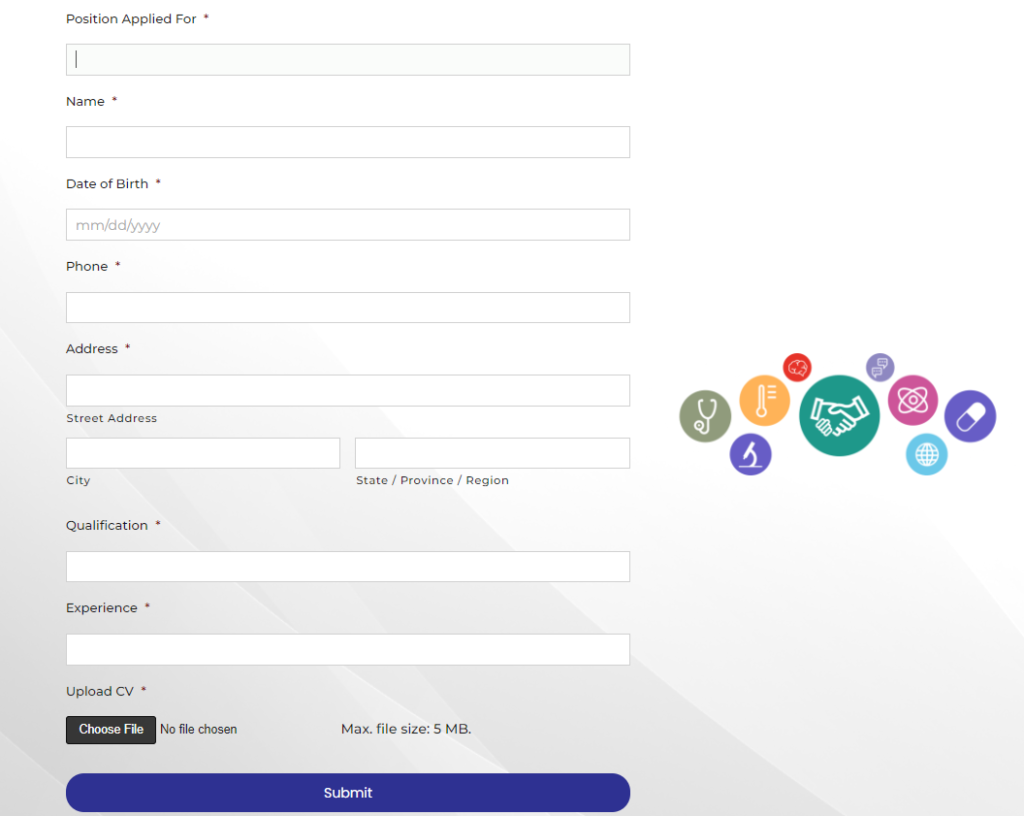Click the 'Position Applied For' label
The width and height of the screenshot is (1024, 816).
131,19
